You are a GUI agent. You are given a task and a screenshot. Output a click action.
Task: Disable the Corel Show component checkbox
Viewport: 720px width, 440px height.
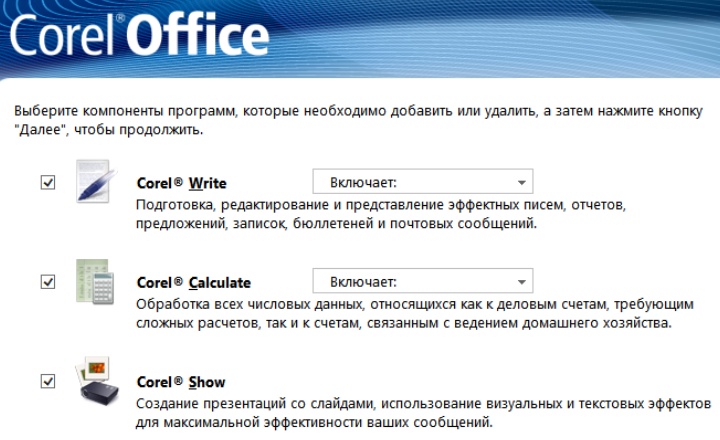47,381
